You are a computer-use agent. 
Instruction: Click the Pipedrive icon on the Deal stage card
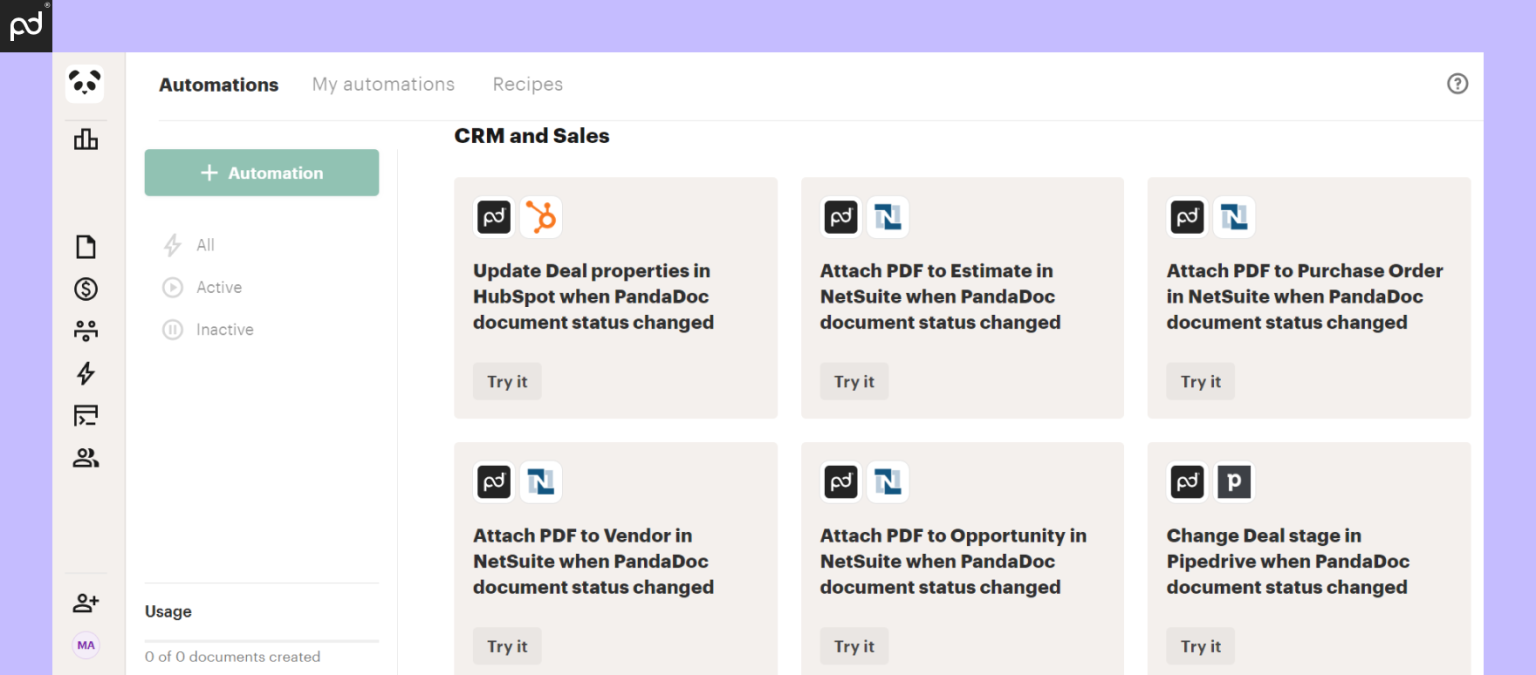click(1234, 482)
